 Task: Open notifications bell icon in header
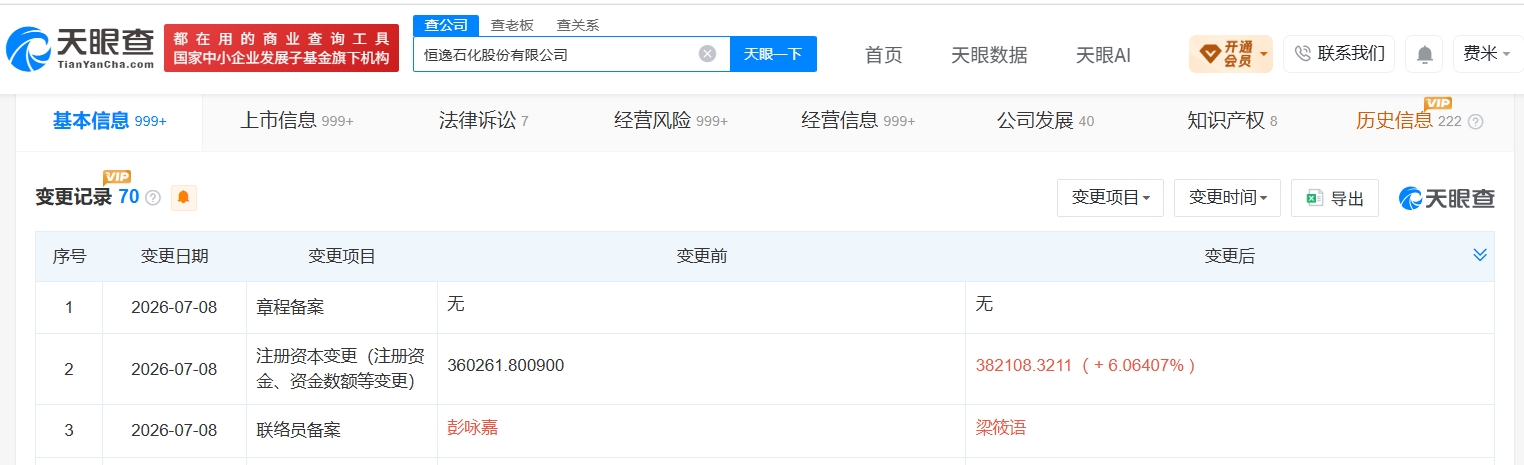[x=1424, y=54]
